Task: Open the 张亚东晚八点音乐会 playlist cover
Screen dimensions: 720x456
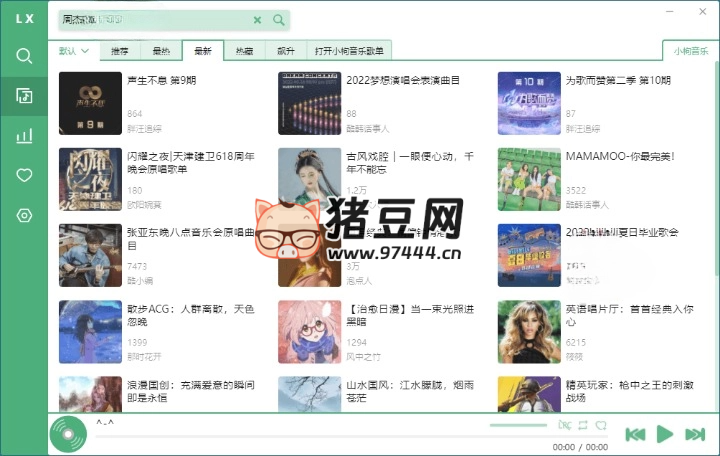Action: [x=90, y=255]
